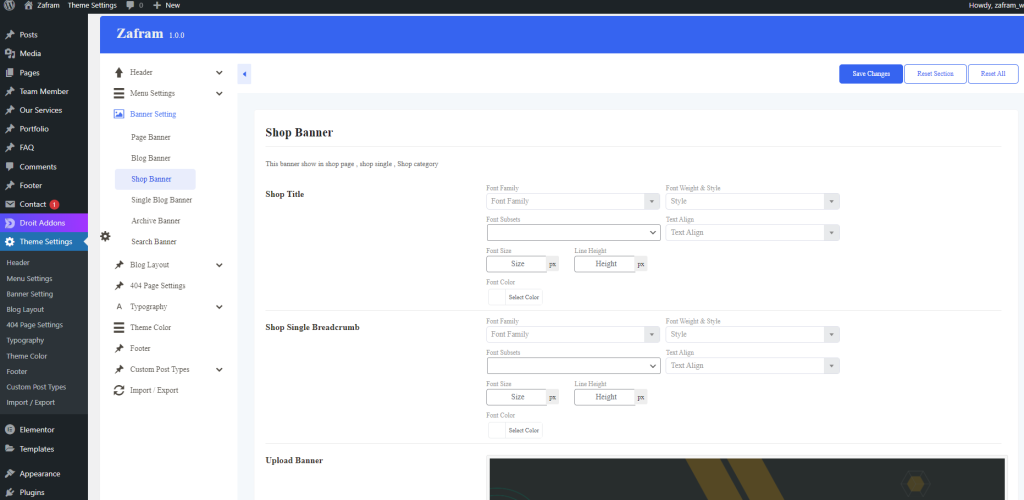Open the comments bubble icon in admin bar
This screenshot has height=500, width=1024.
[x=130, y=5]
